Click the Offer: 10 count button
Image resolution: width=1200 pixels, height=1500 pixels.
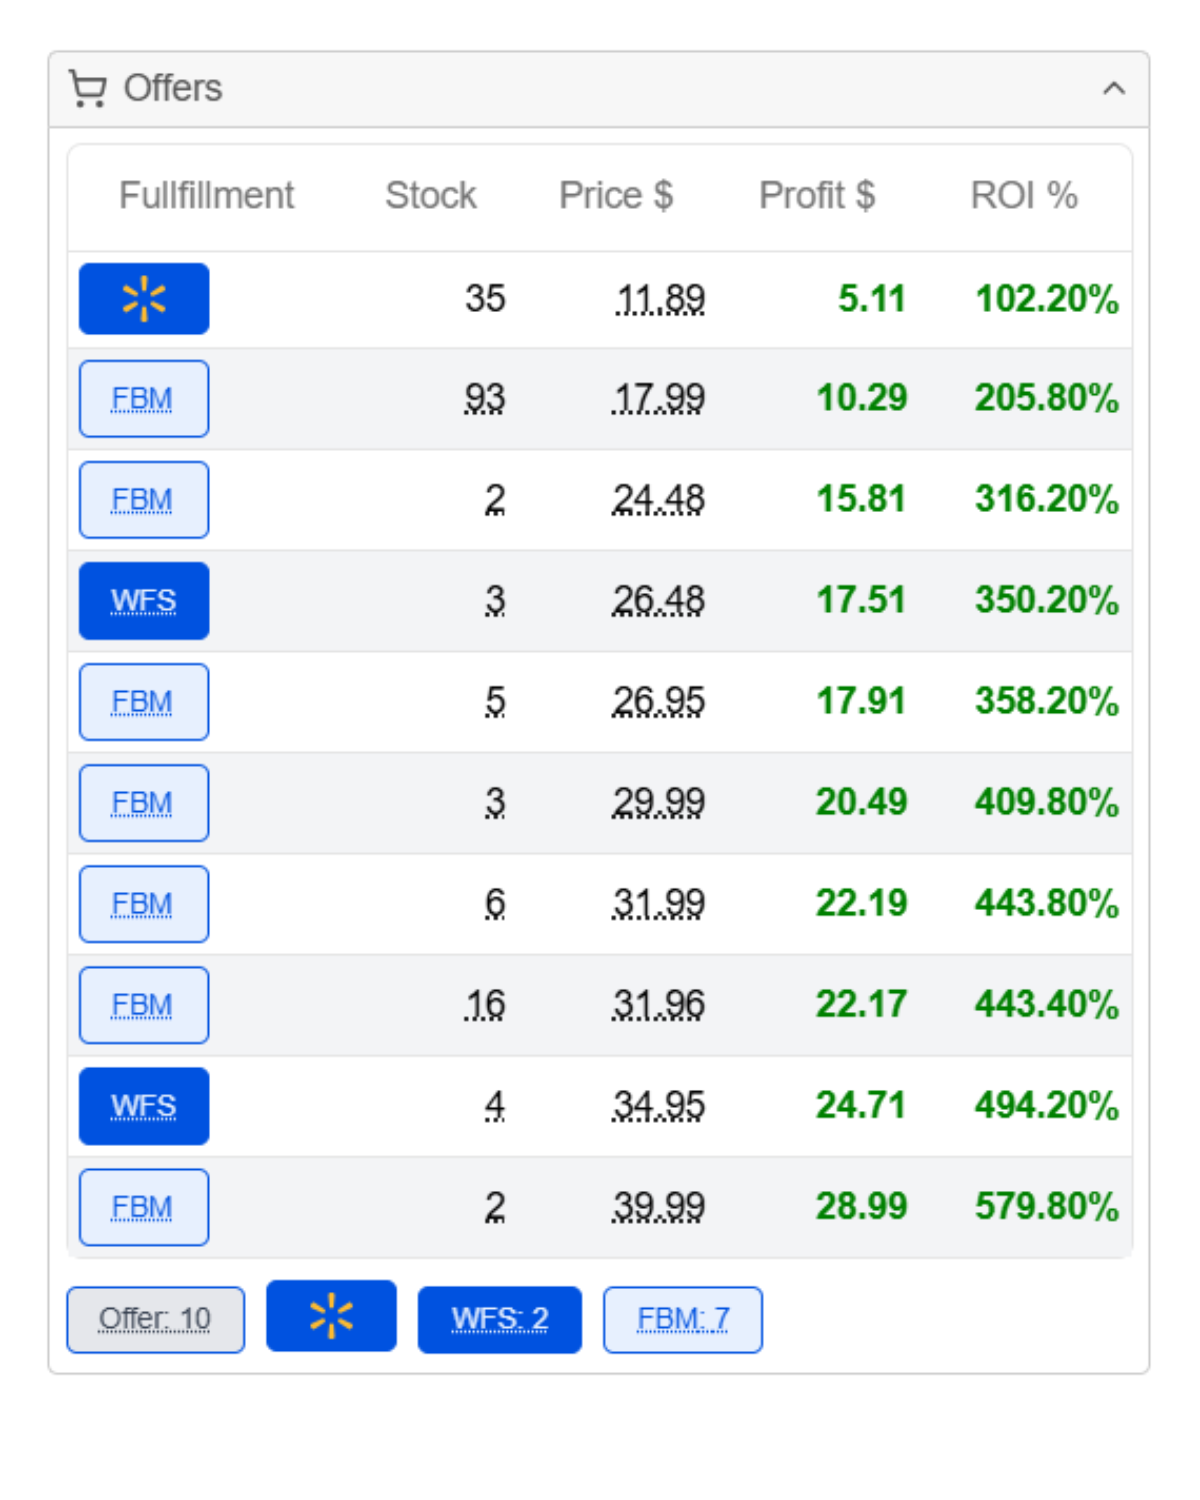click(x=155, y=1320)
